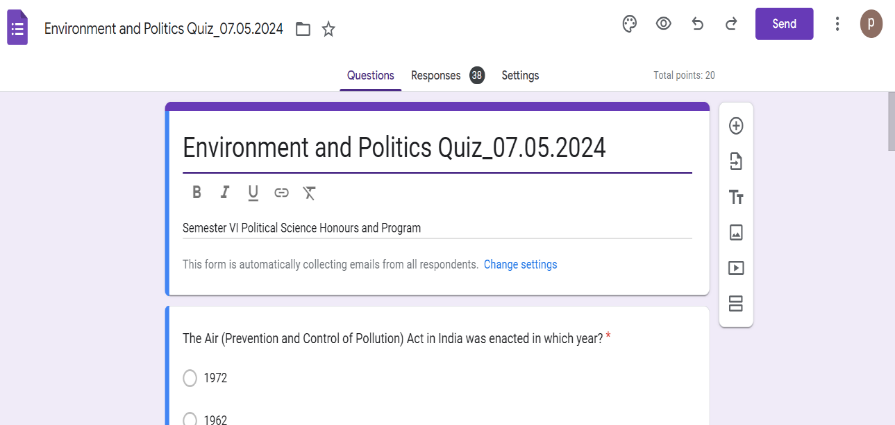Open the Customize theme palette

tap(629, 24)
